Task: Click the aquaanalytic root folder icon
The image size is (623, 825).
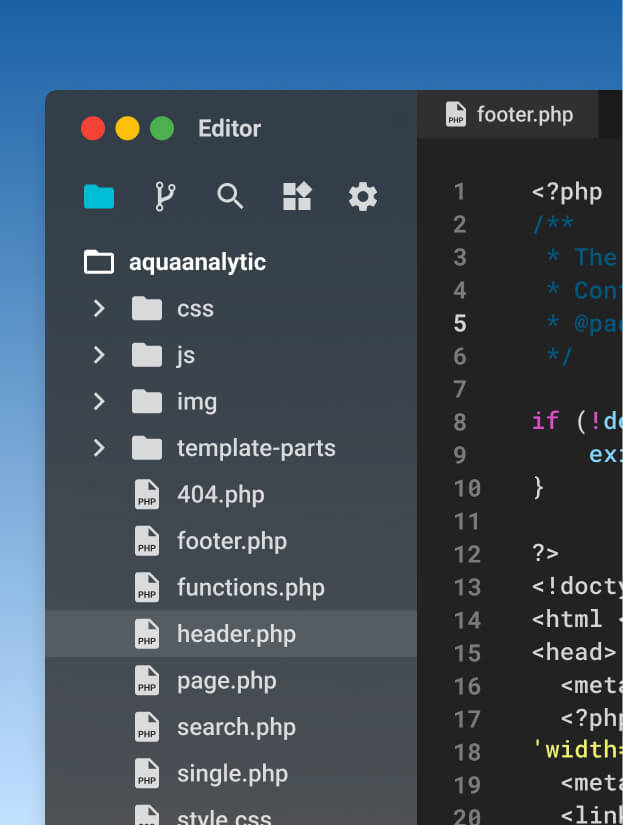Action: click(x=99, y=261)
